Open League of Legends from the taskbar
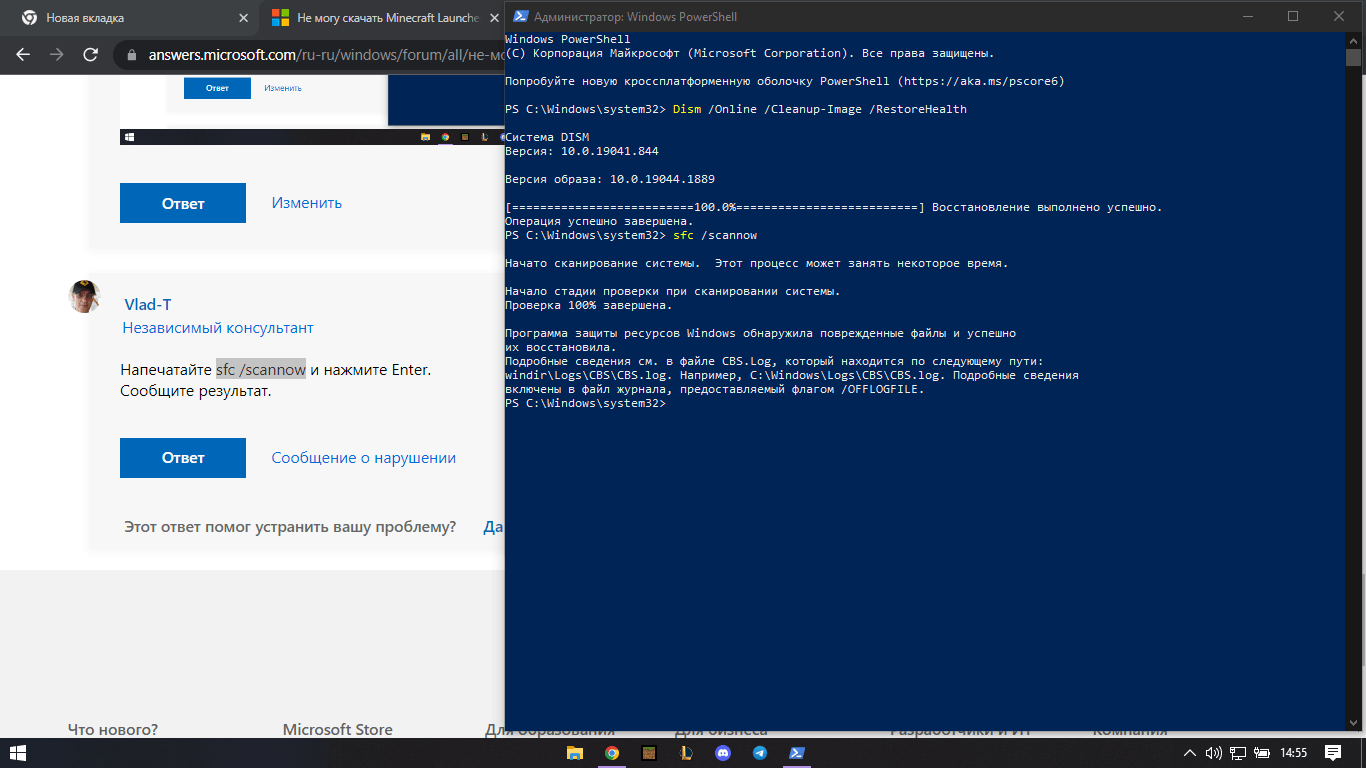The width and height of the screenshot is (1366, 768). (x=686, y=753)
